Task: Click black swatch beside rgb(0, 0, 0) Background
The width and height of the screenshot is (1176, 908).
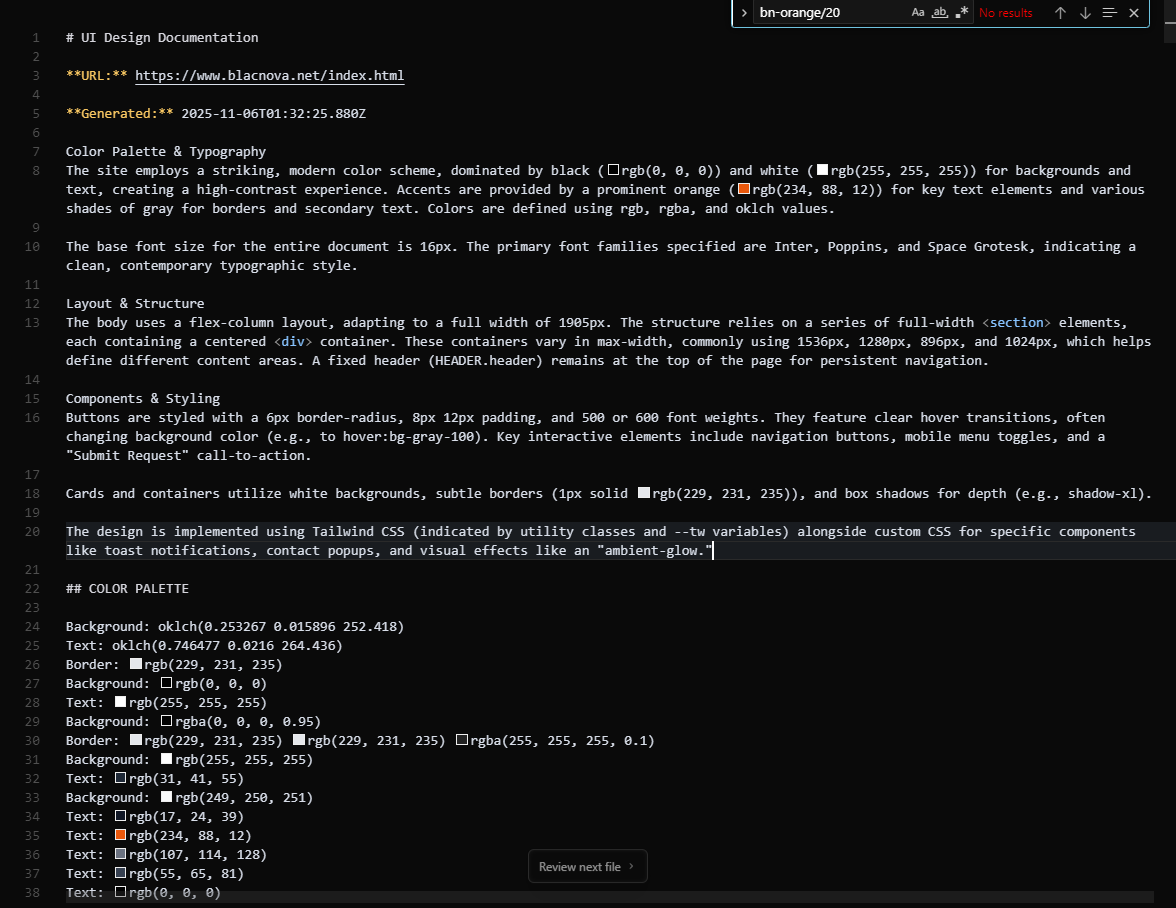Action: (x=166, y=683)
